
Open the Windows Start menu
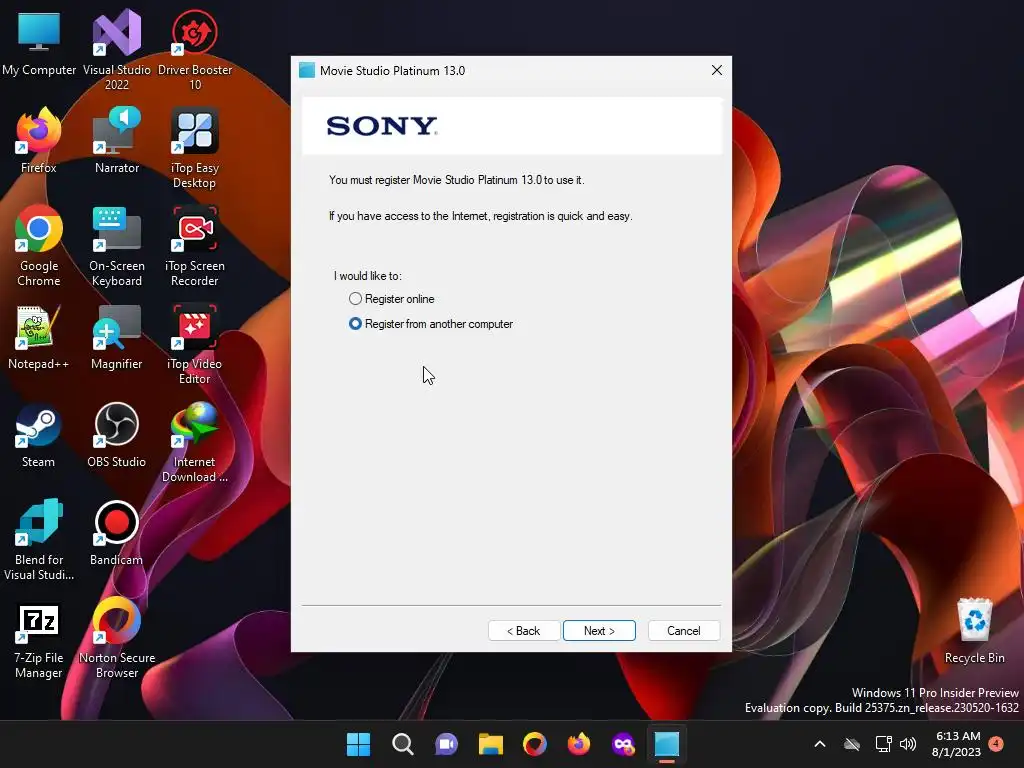click(x=358, y=744)
